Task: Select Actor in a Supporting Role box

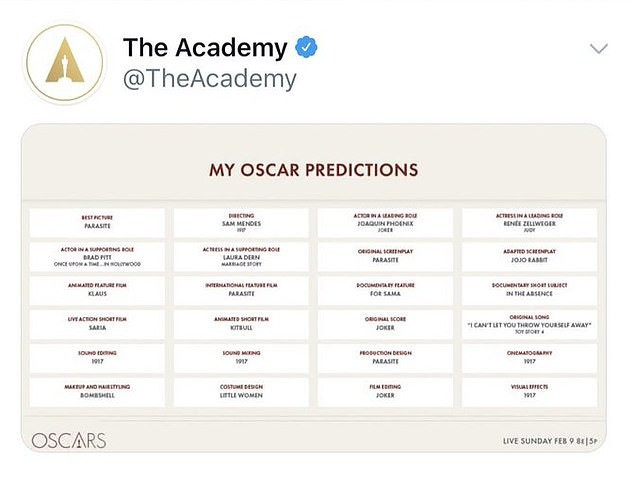Action: pos(97,256)
